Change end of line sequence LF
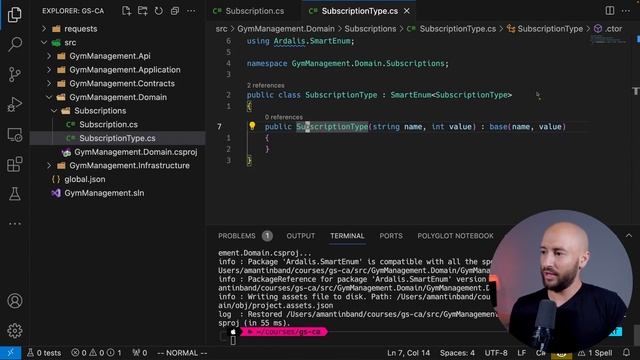 [522, 353]
